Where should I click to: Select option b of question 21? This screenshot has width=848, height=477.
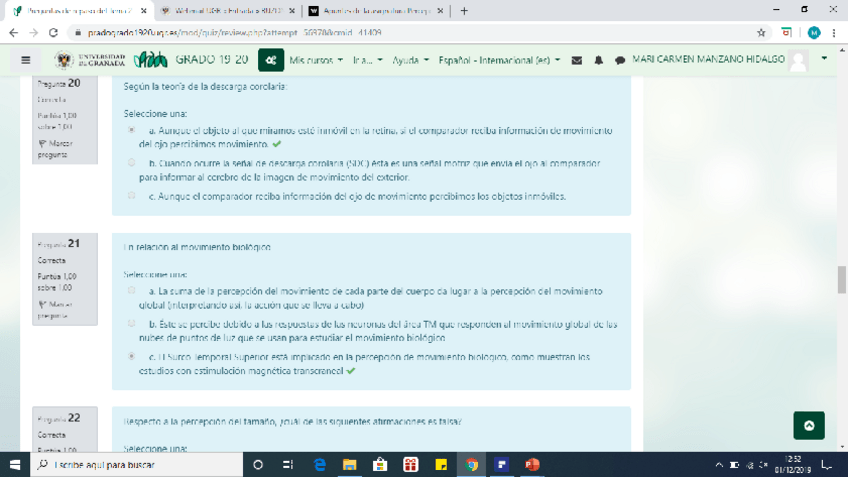click(131, 323)
